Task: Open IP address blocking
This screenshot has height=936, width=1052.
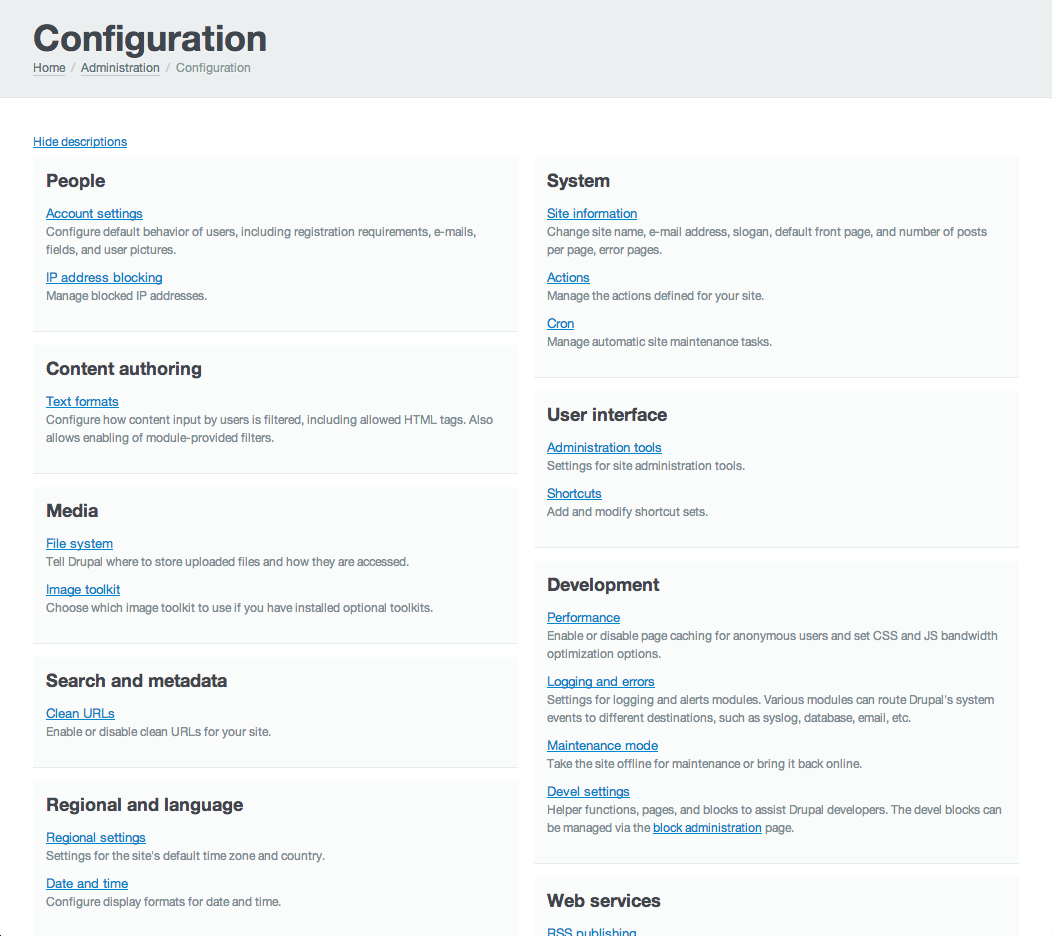Action: (104, 277)
